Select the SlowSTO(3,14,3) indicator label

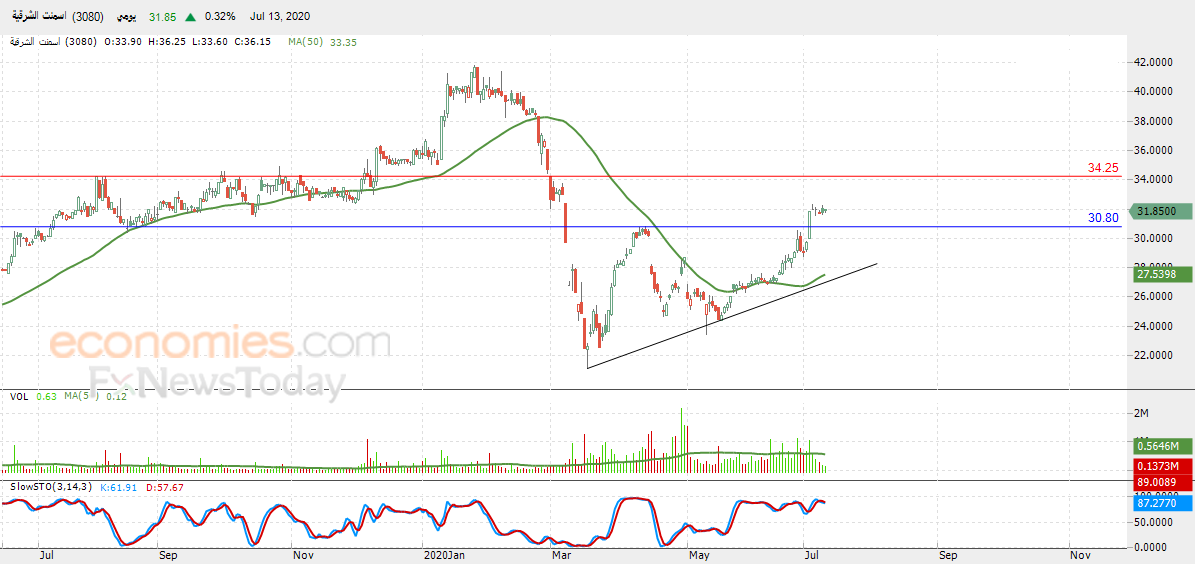point(52,486)
